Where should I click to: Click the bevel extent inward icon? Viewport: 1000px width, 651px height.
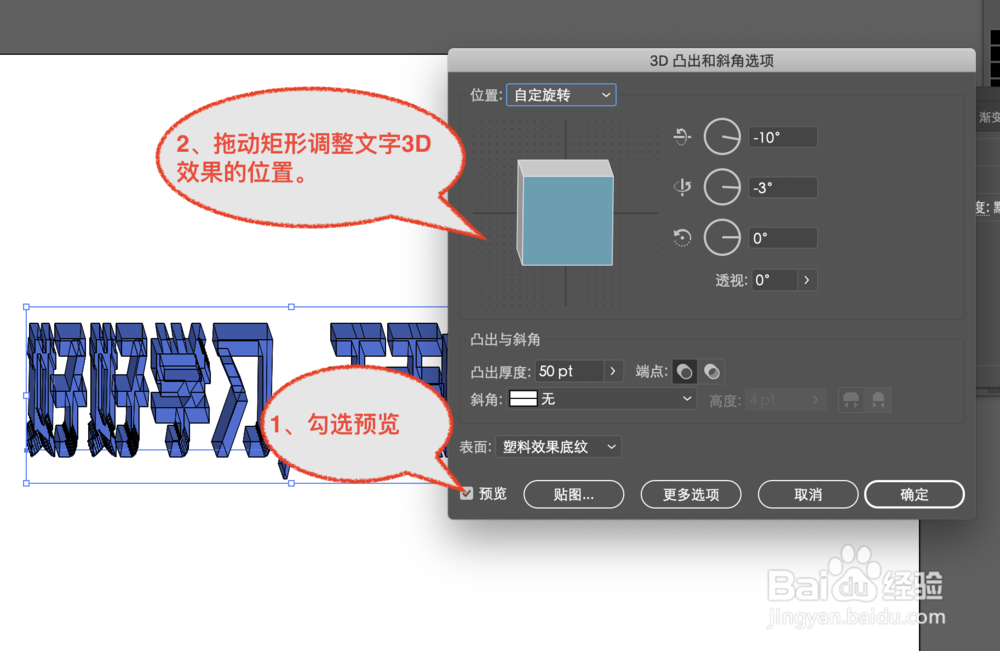877,399
